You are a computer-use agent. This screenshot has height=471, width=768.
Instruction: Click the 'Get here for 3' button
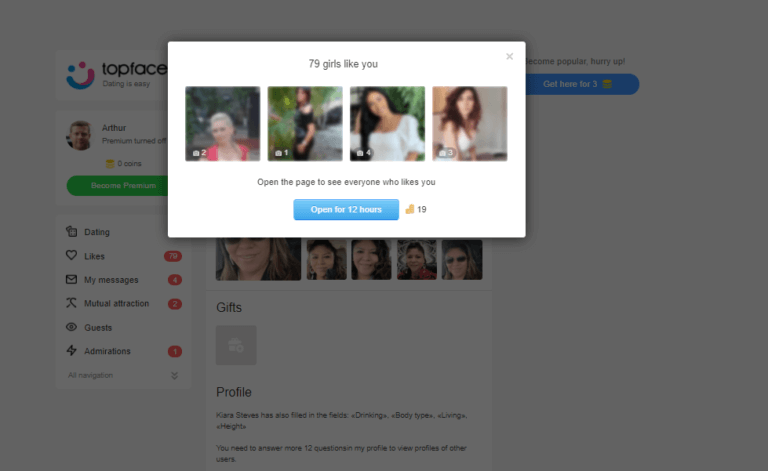point(577,84)
